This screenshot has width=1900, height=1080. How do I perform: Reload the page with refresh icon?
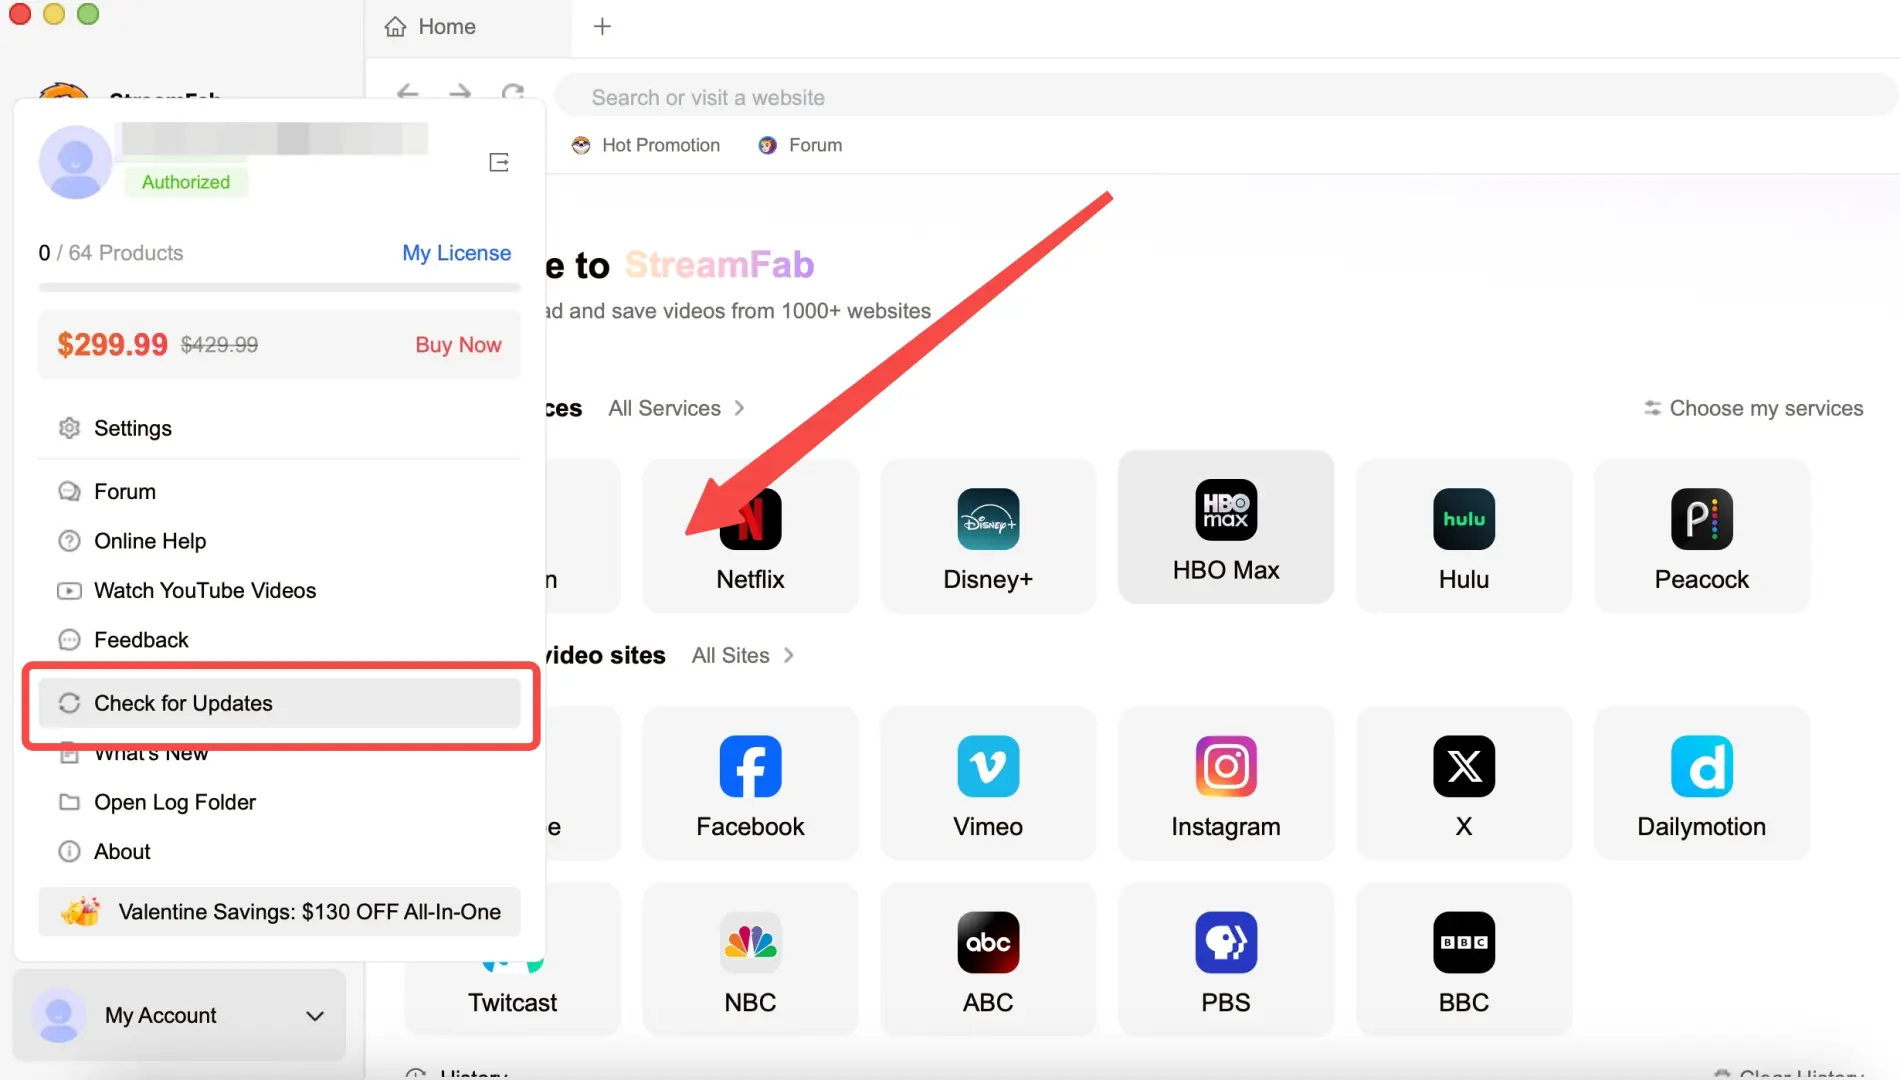(513, 92)
